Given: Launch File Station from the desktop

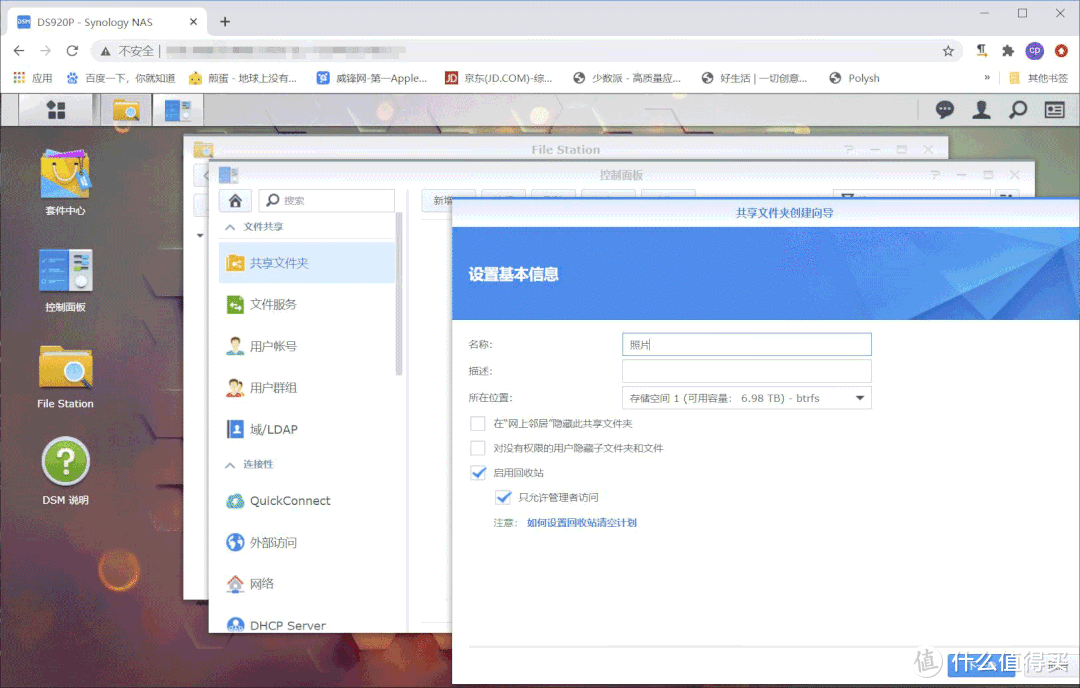Looking at the screenshot, I should [64, 368].
